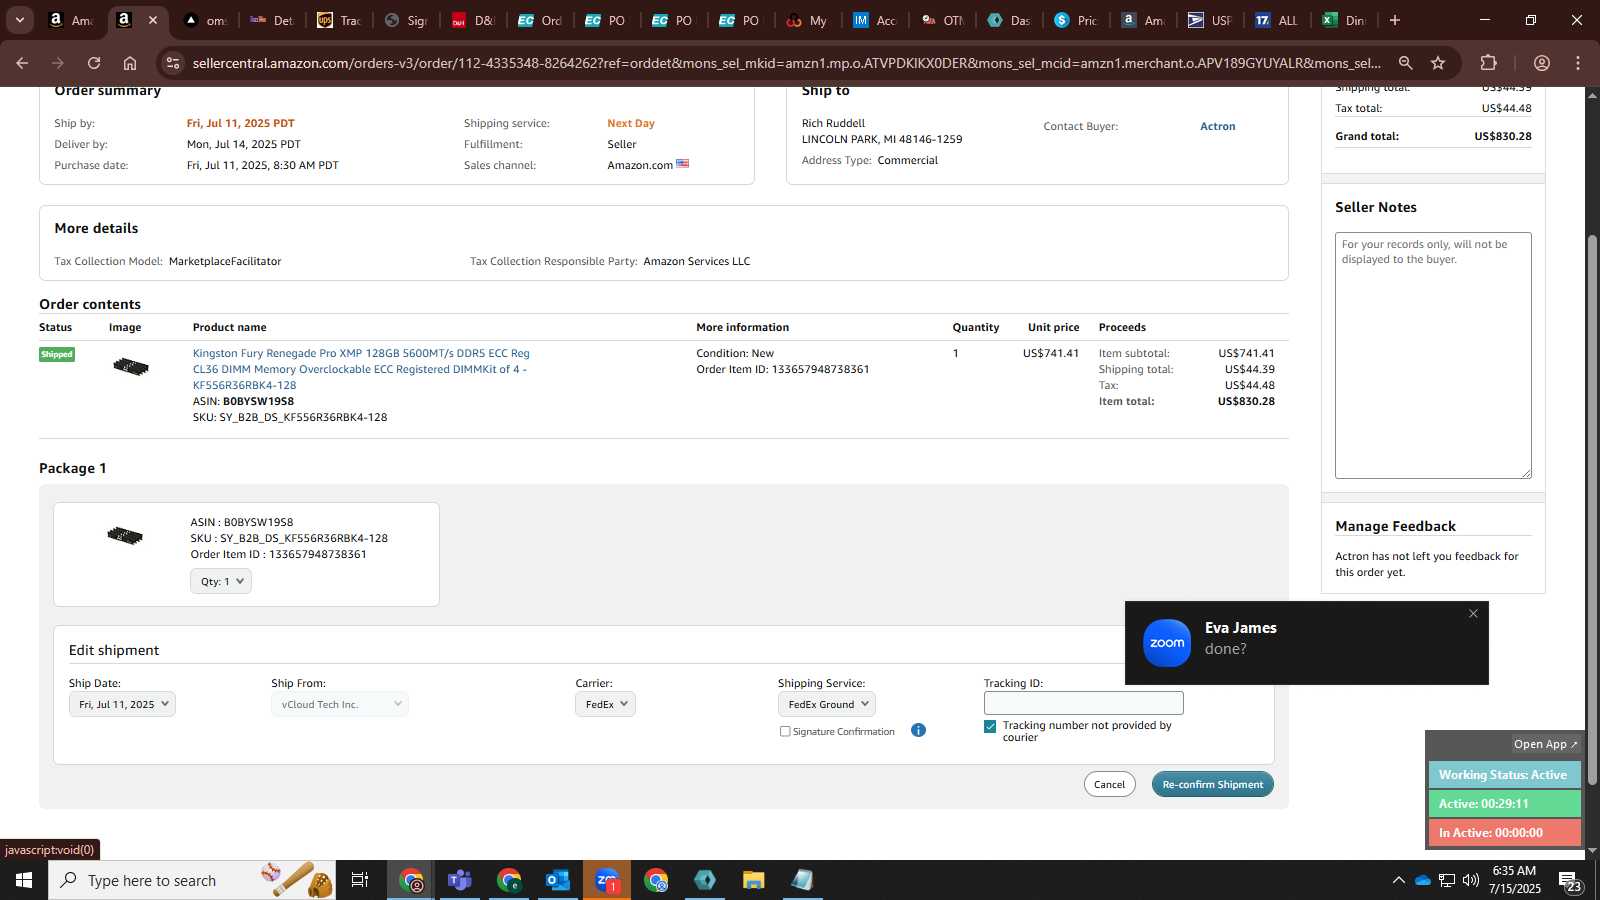Open the browser home page icon

[x=130, y=63]
